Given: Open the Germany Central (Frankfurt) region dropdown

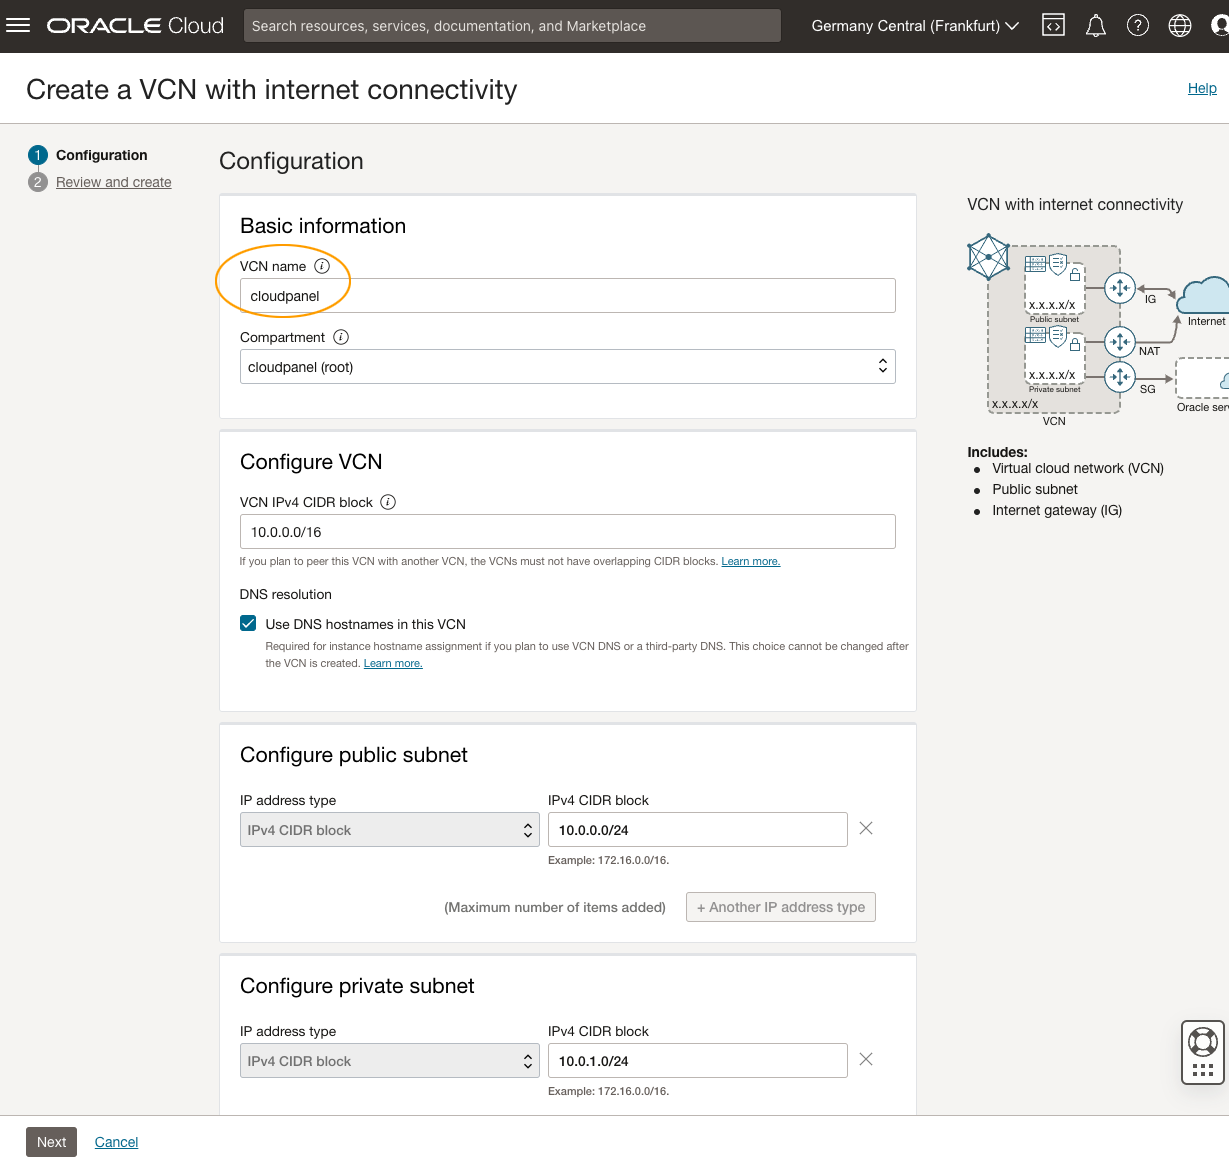Looking at the screenshot, I should click(913, 25).
